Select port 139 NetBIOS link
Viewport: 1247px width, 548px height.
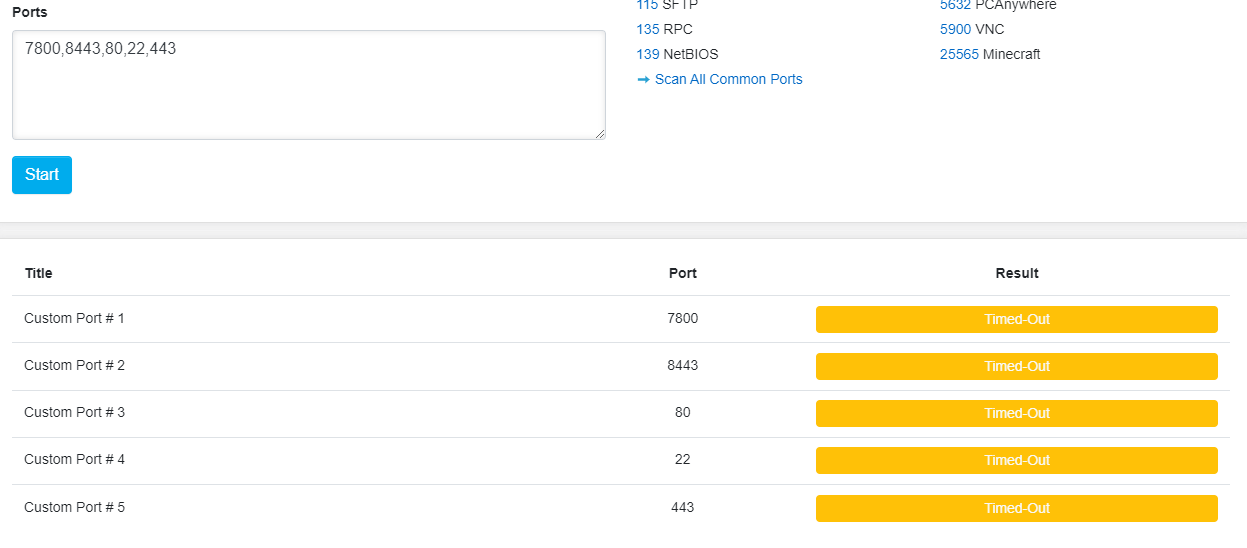647,54
